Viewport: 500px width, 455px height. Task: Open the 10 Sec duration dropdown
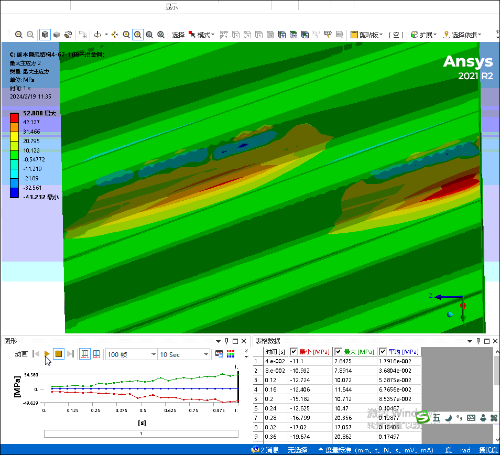[184, 354]
